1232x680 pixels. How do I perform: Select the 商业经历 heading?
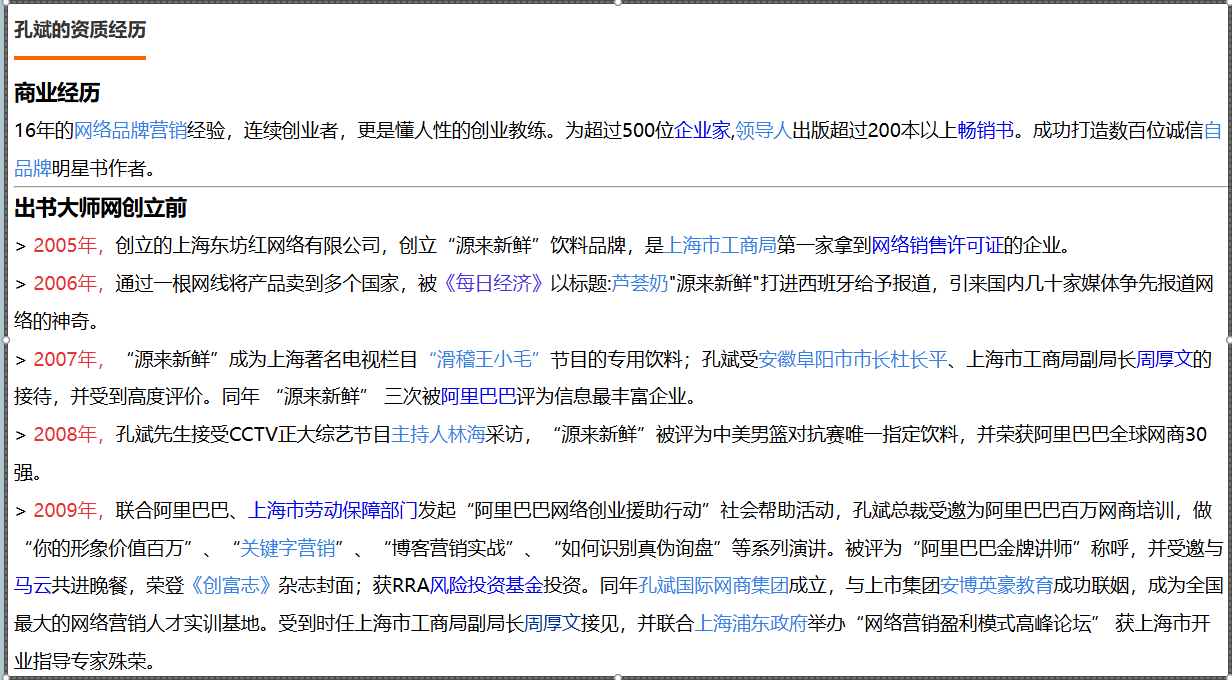(57, 94)
